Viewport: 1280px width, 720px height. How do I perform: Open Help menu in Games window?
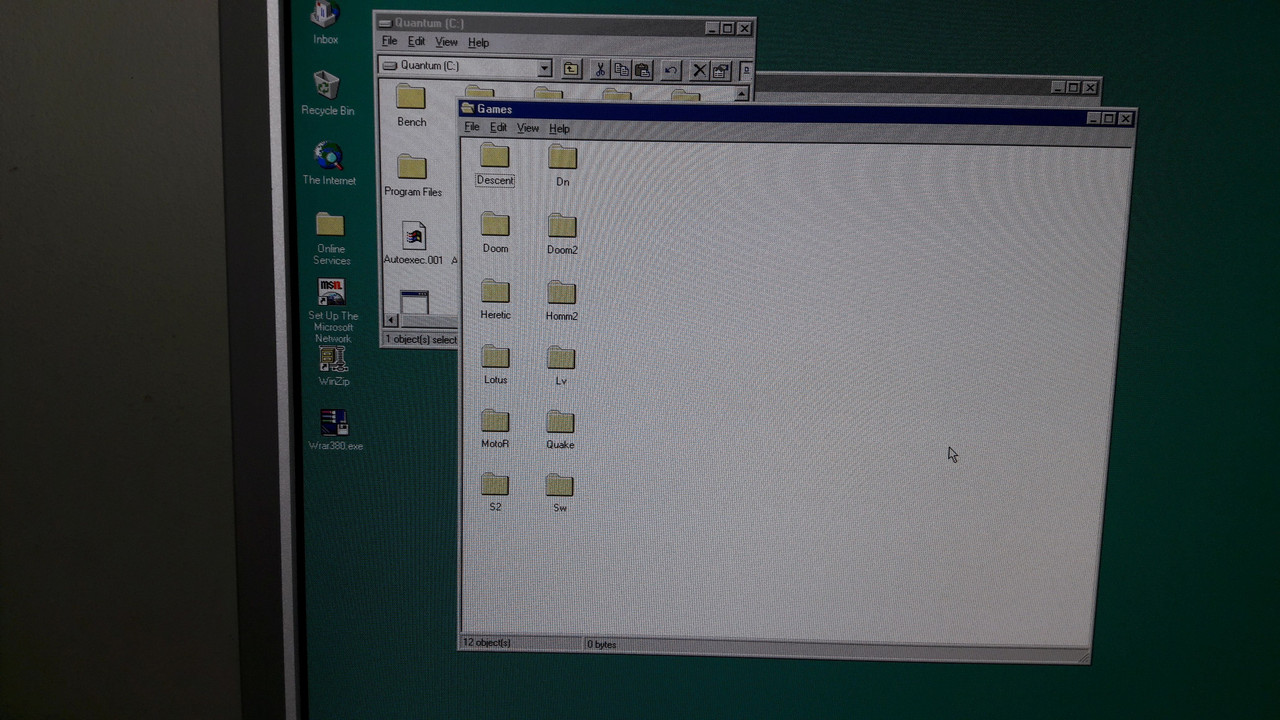(559, 129)
